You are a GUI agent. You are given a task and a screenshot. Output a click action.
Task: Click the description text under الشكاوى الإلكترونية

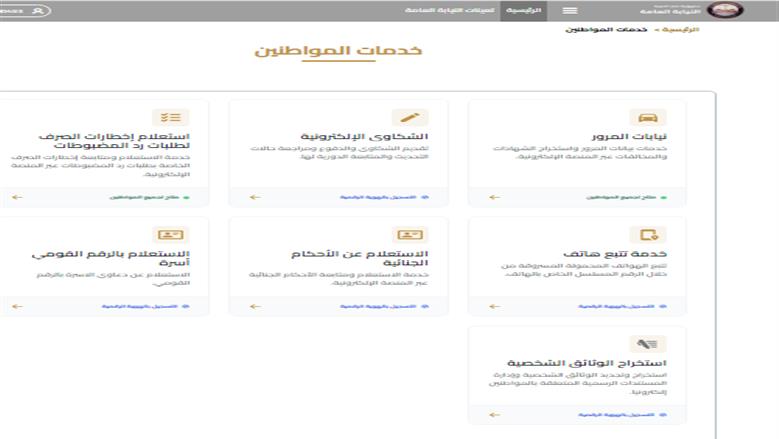[339, 152]
